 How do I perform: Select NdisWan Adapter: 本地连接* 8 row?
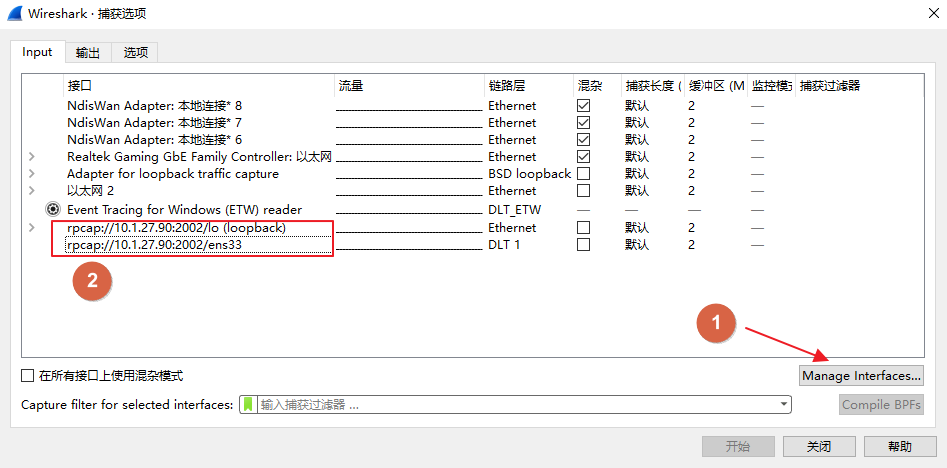coord(155,106)
